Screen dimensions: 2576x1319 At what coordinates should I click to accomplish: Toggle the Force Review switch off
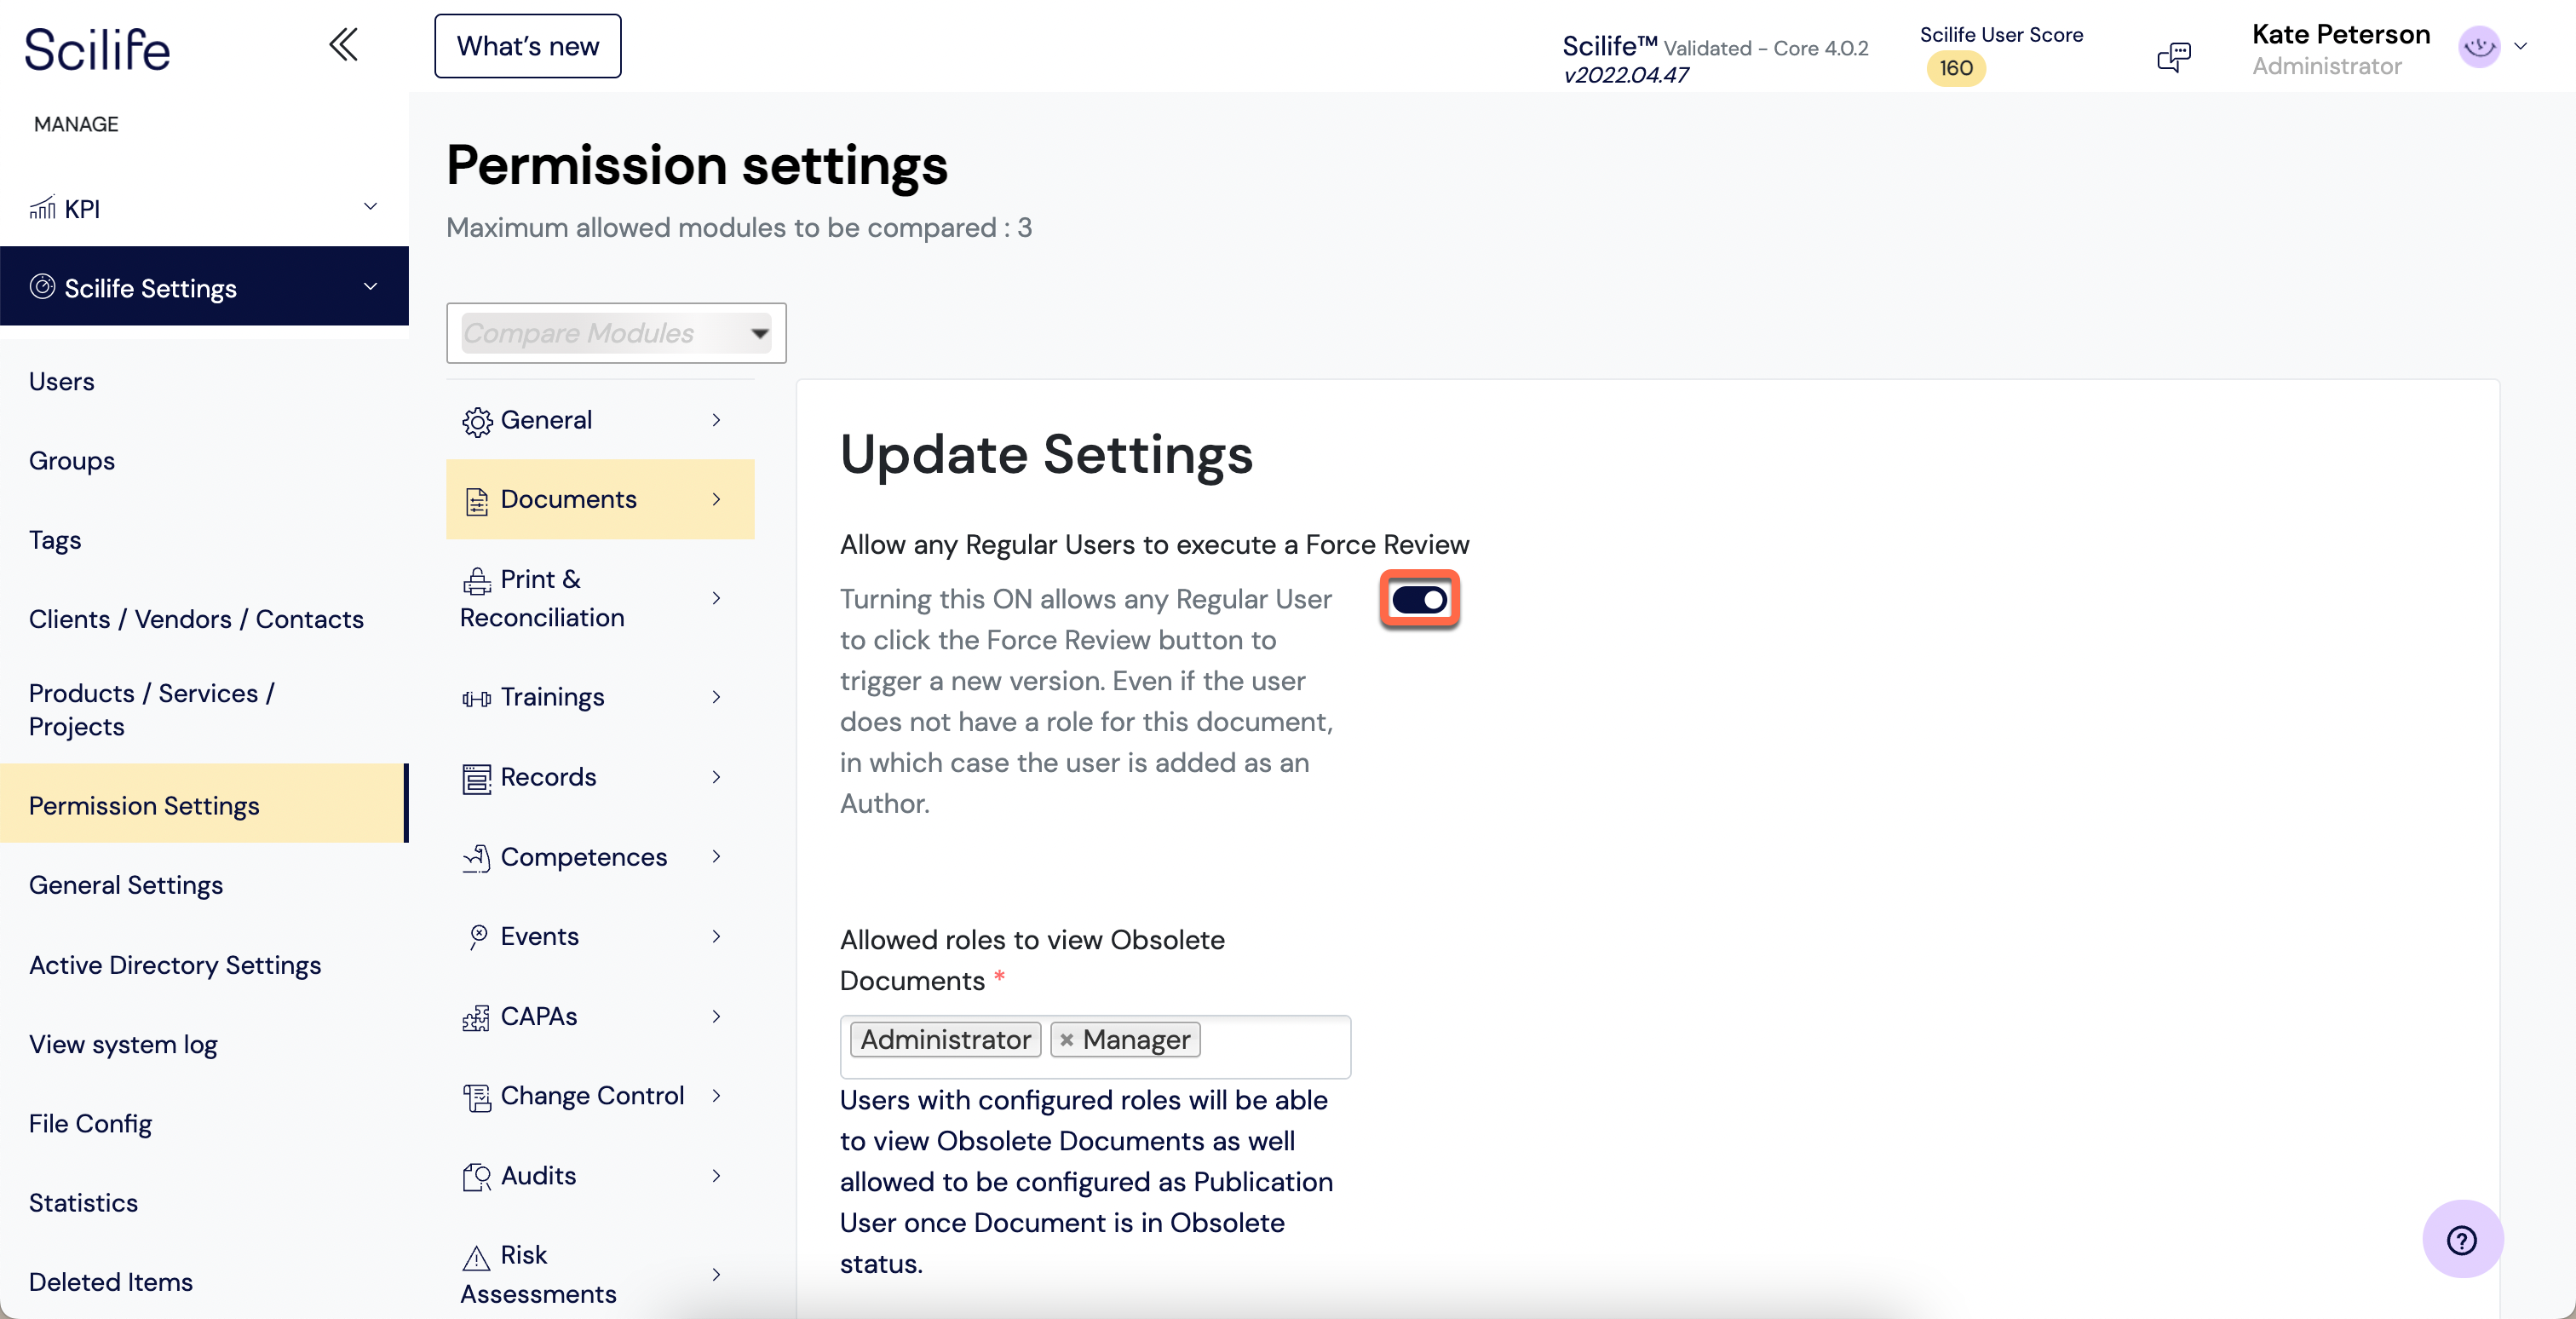(1419, 599)
